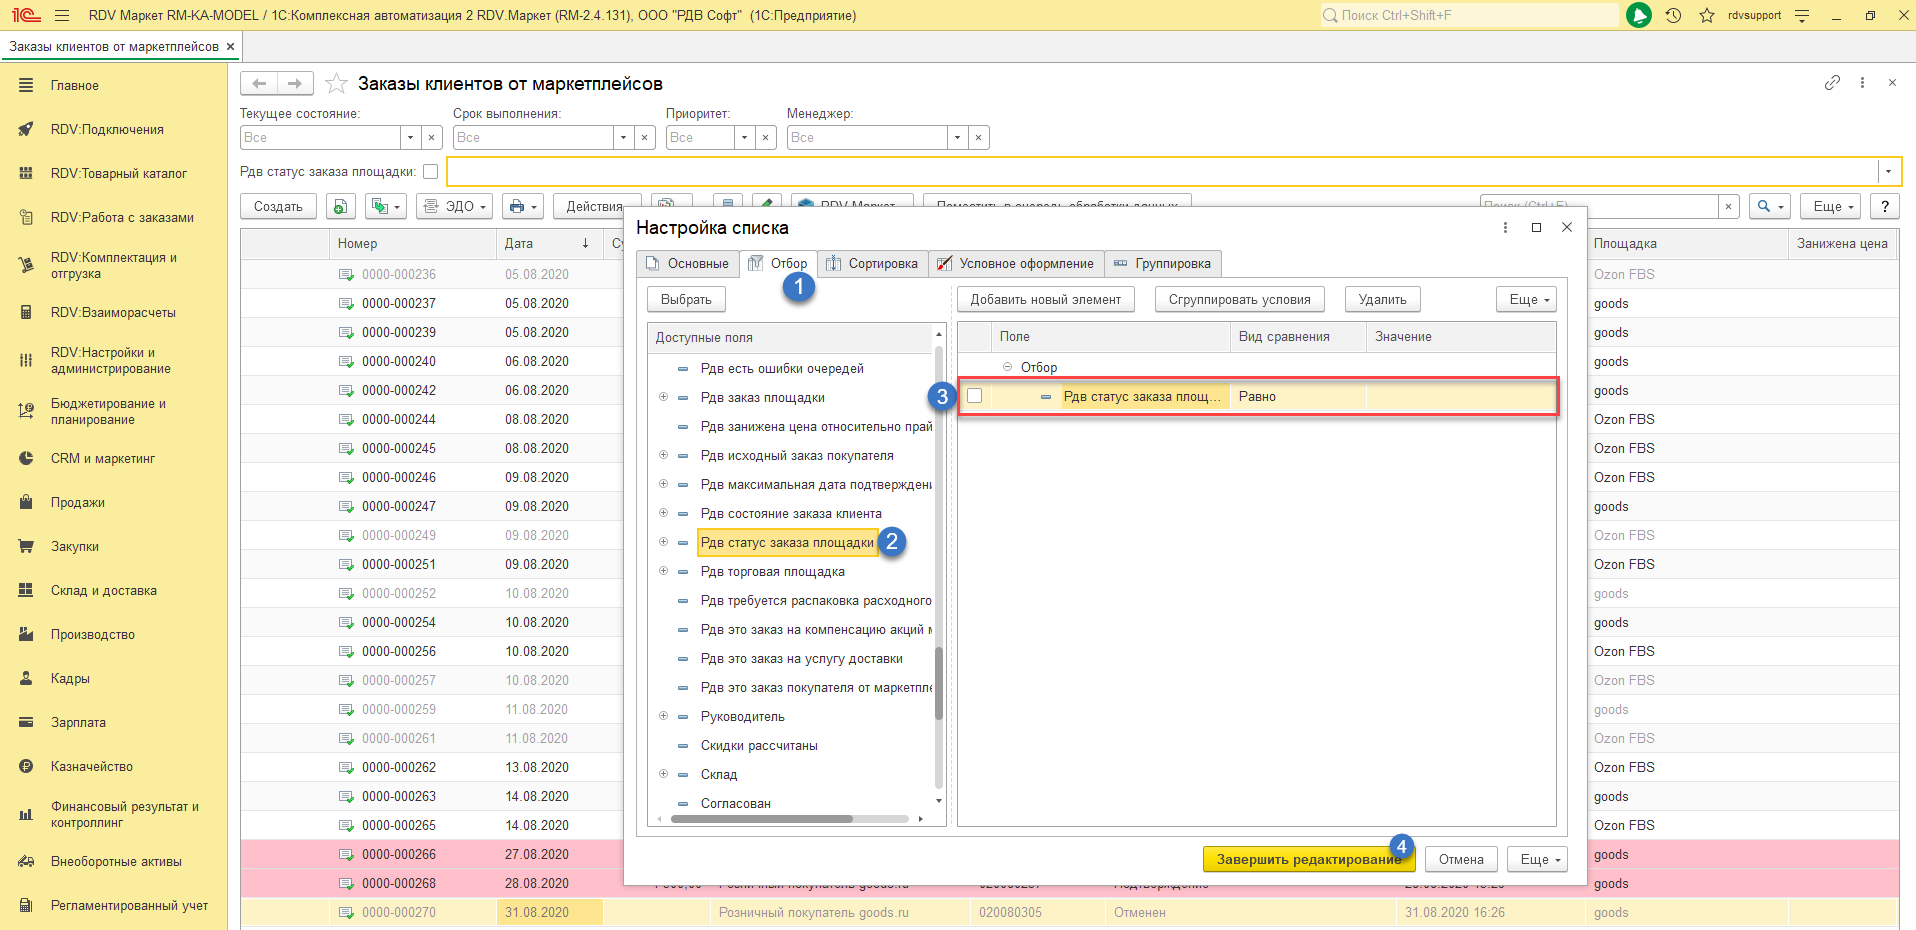This screenshot has height=930, width=1916.
Task: Enable the filter row checkbox in Отбор
Action: pyautogui.click(x=975, y=396)
